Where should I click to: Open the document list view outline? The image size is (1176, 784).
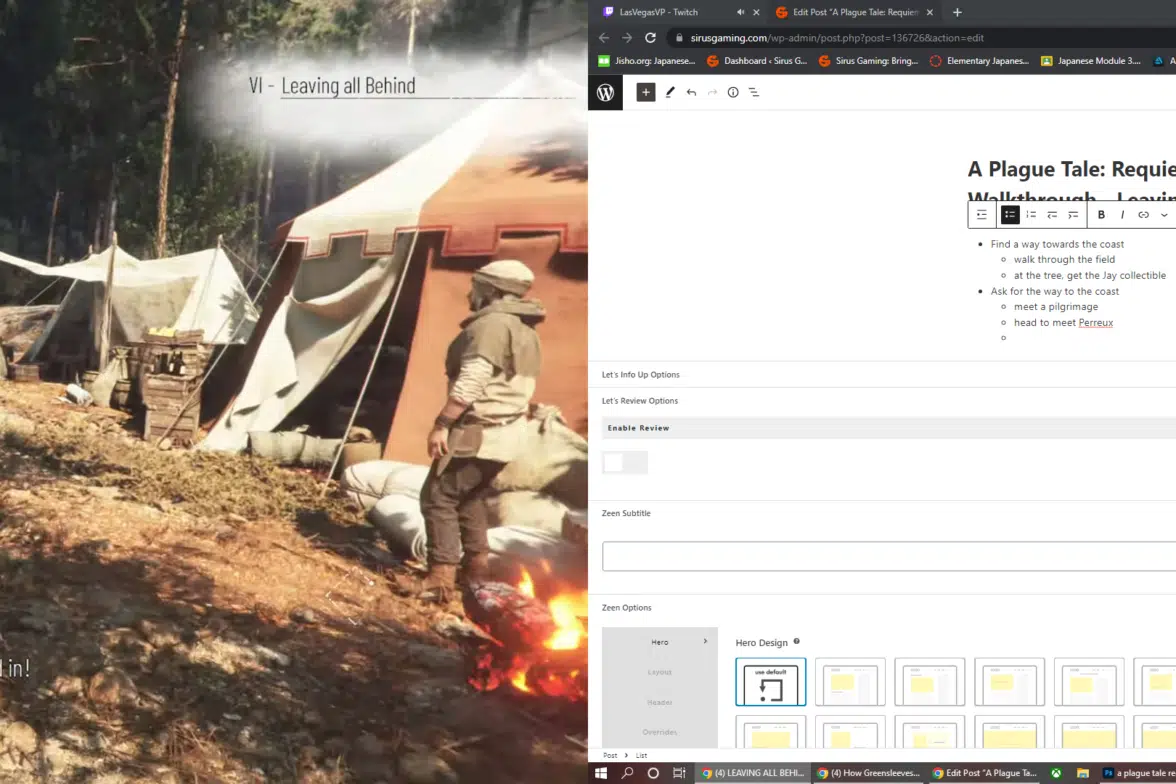tap(754, 92)
